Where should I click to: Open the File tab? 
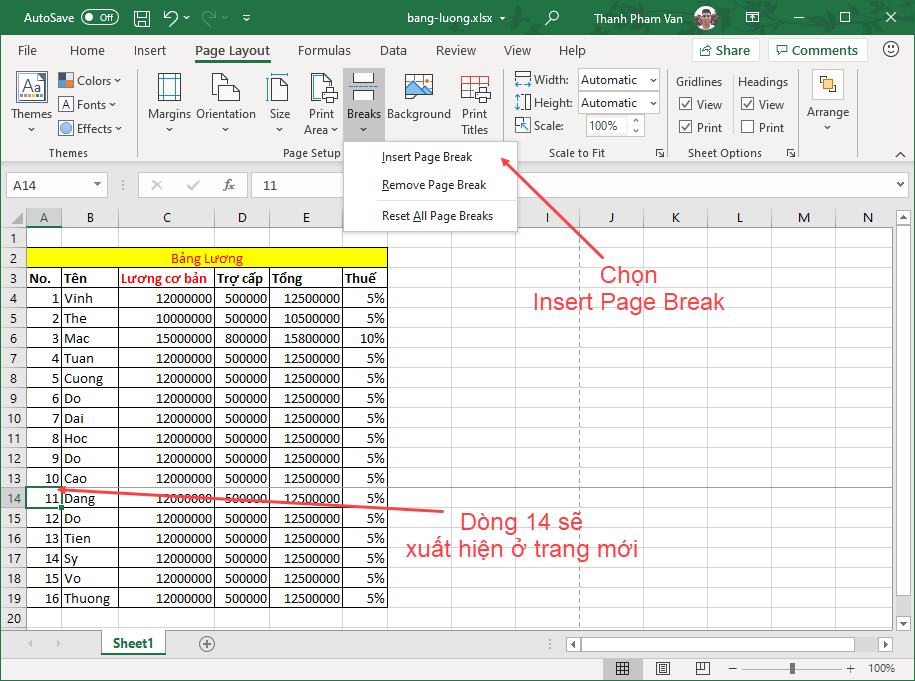(27, 51)
